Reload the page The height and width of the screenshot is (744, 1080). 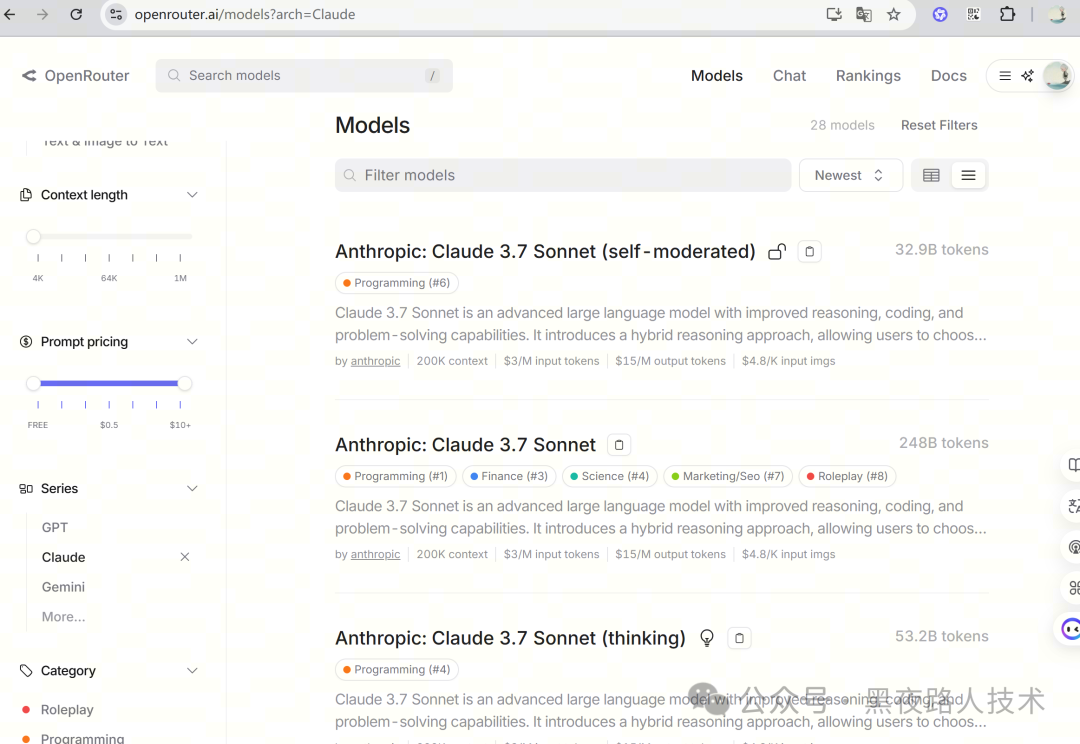click(x=76, y=14)
